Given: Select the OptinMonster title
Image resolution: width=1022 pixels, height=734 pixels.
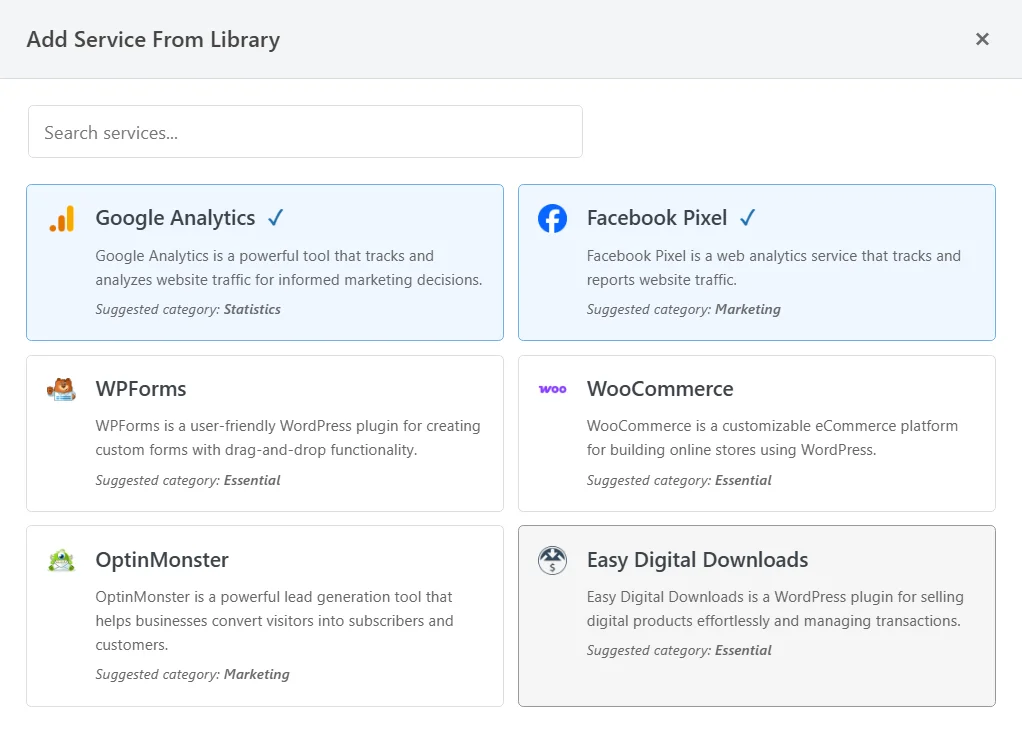Looking at the screenshot, I should tap(162, 560).
